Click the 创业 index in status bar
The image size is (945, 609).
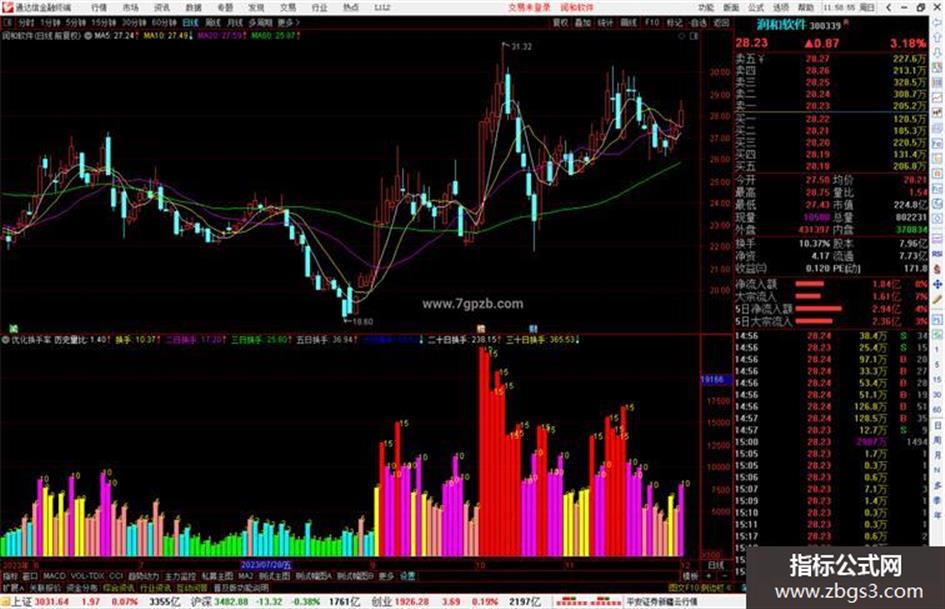click(381, 602)
